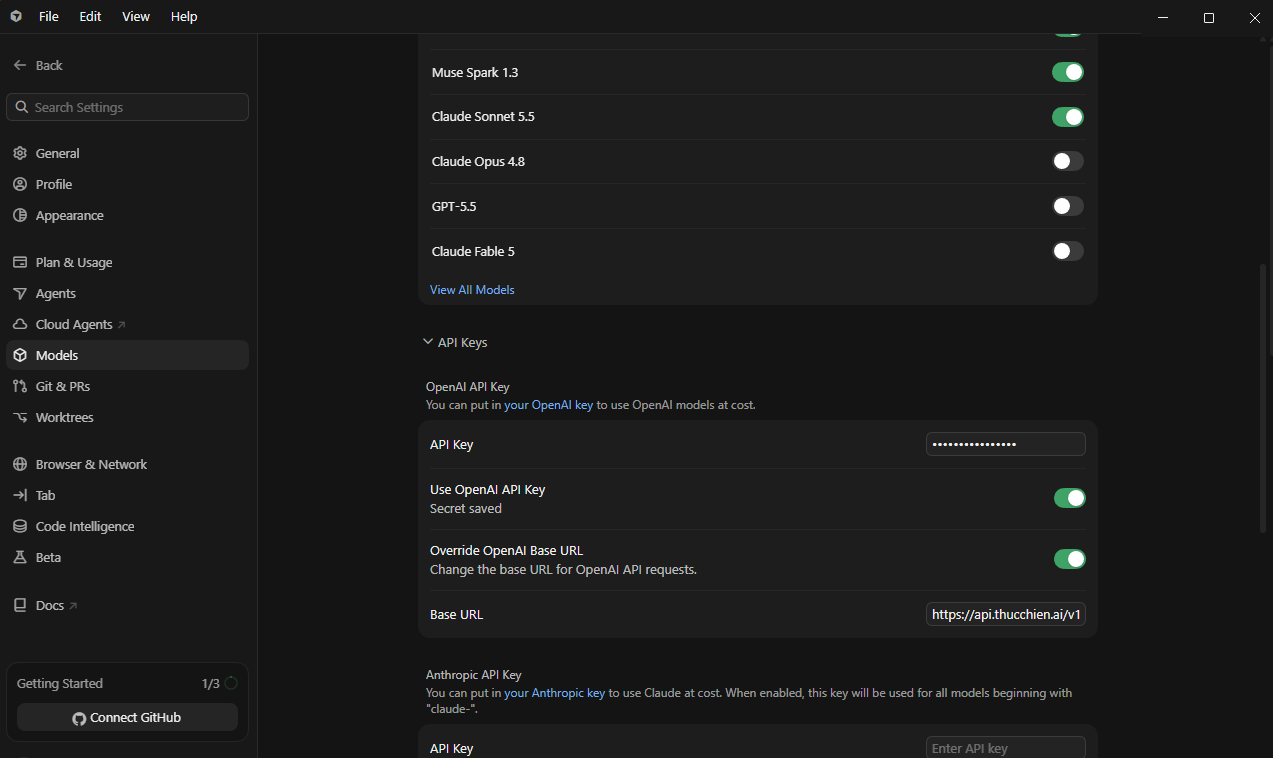
Task: Click the 'Secret saved' status text
Action: [x=466, y=509]
